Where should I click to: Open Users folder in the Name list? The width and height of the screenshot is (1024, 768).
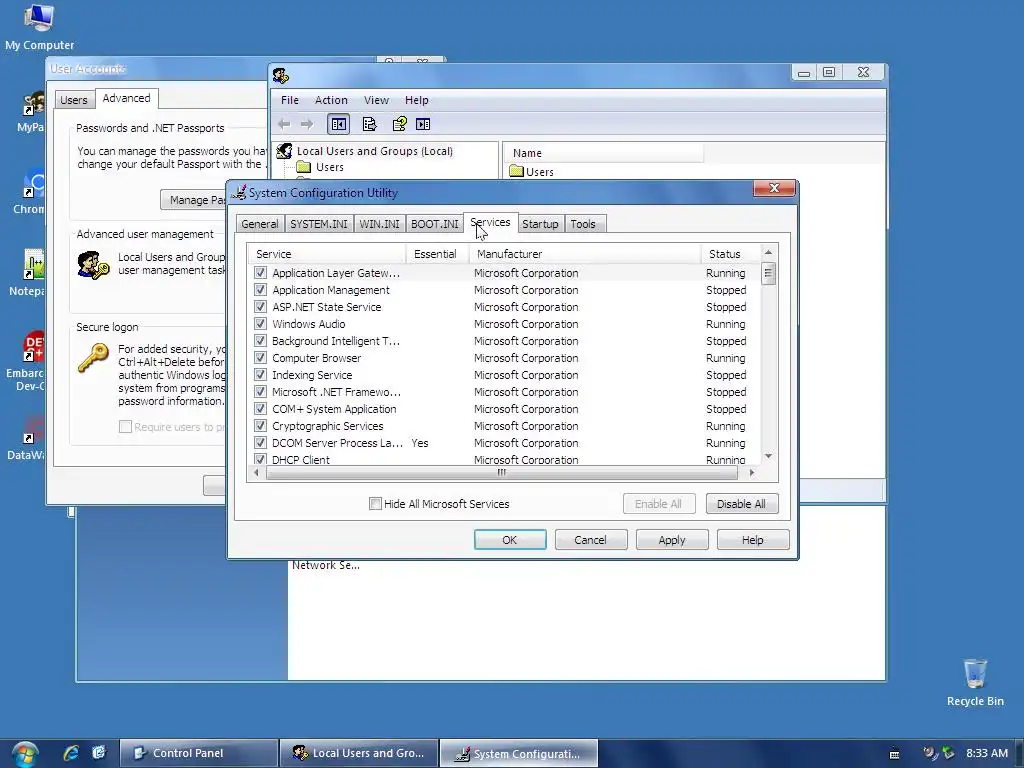(x=532, y=172)
